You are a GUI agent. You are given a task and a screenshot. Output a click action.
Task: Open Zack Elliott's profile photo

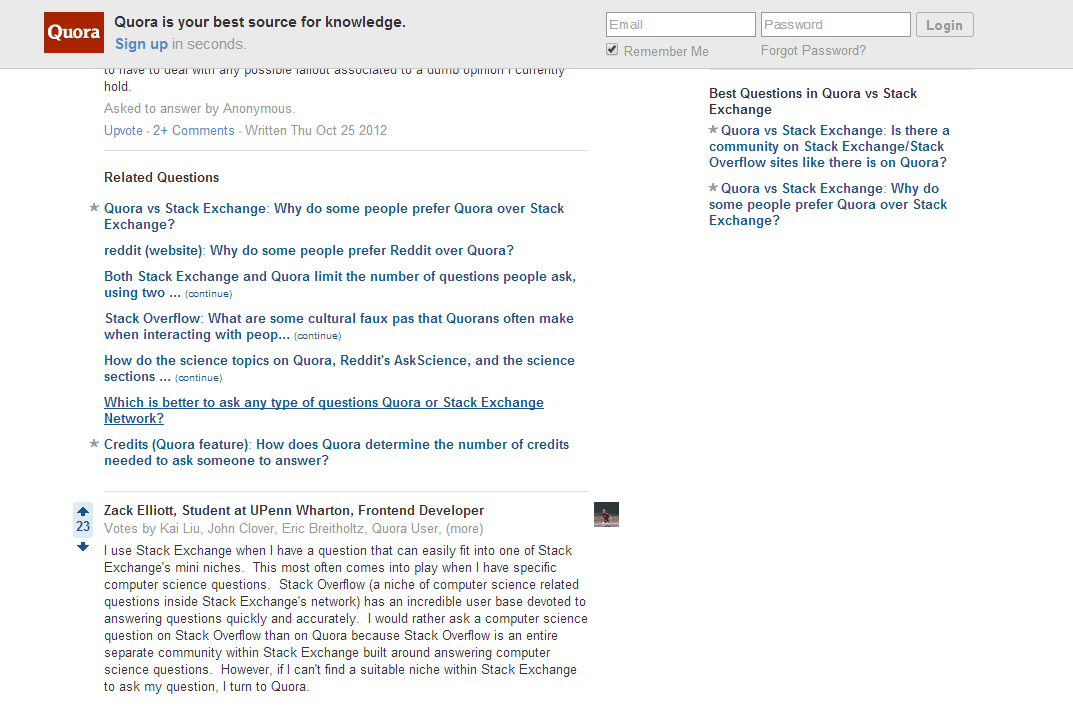[x=606, y=514]
